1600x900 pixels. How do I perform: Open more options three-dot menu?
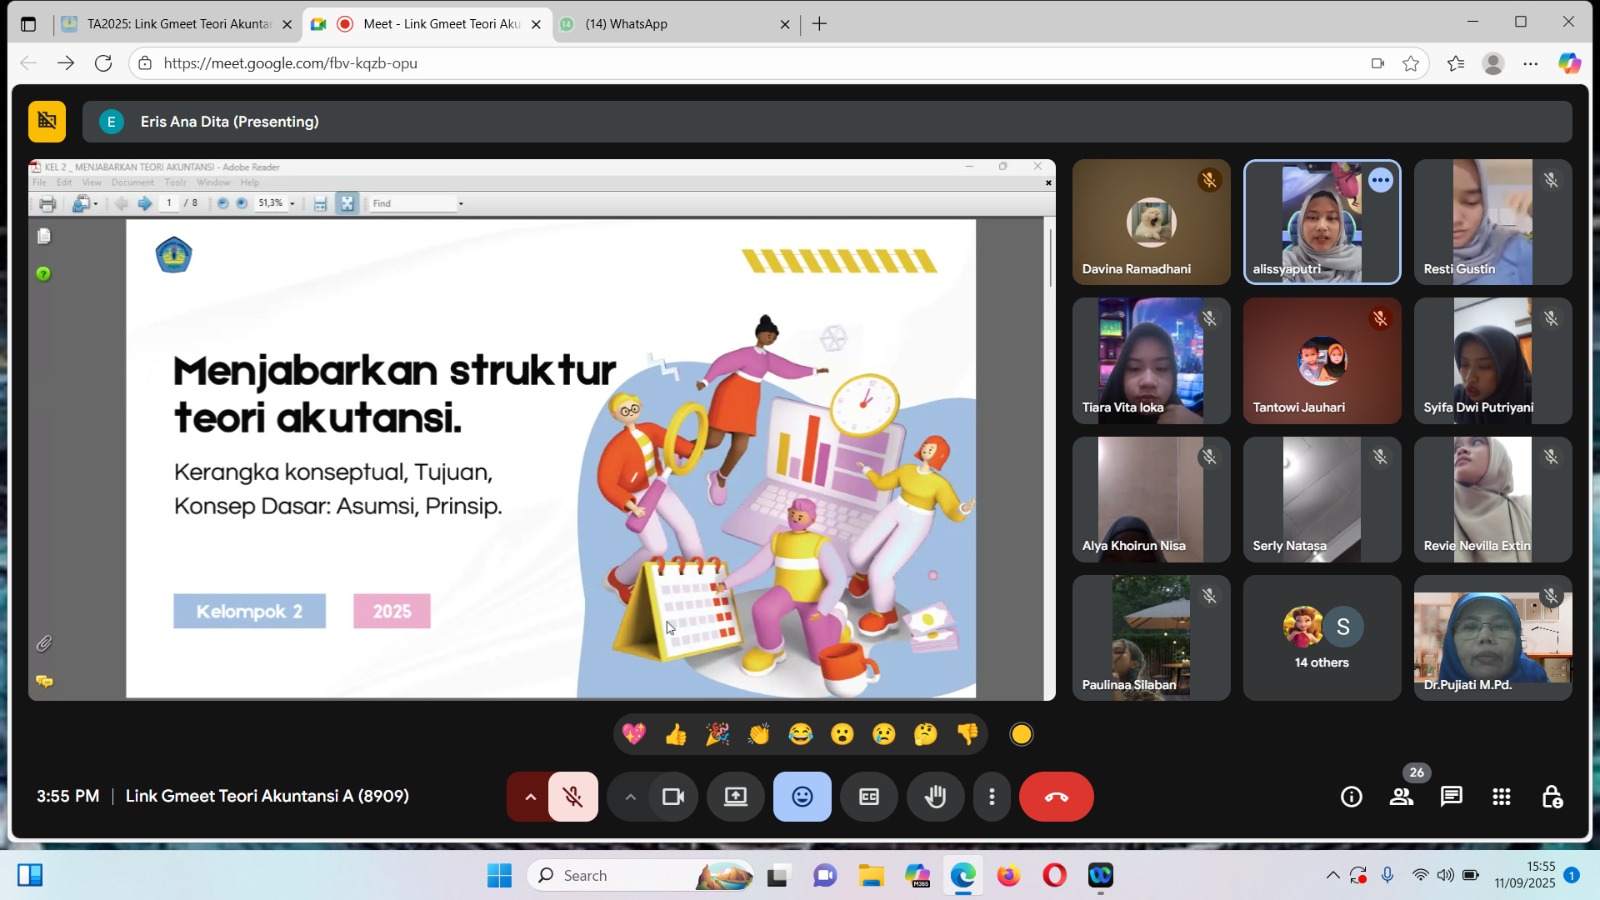point(991,797)
